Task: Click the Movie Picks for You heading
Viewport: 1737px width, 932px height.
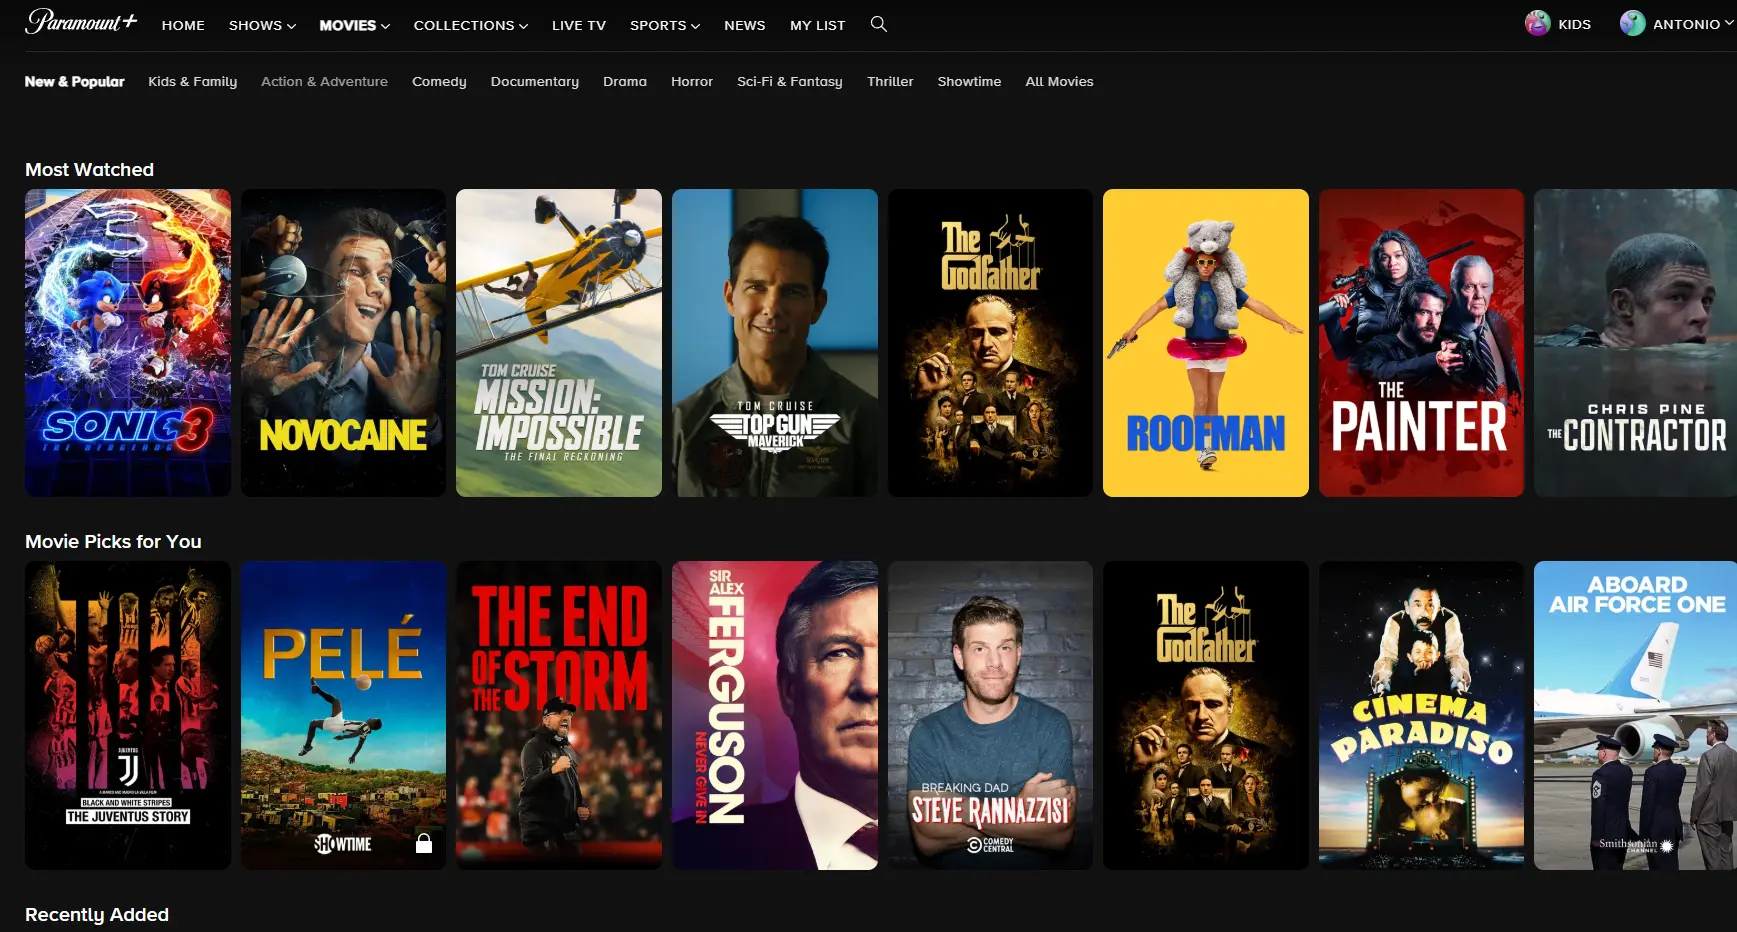Action: pyautogui.click(x=113, y=542)
